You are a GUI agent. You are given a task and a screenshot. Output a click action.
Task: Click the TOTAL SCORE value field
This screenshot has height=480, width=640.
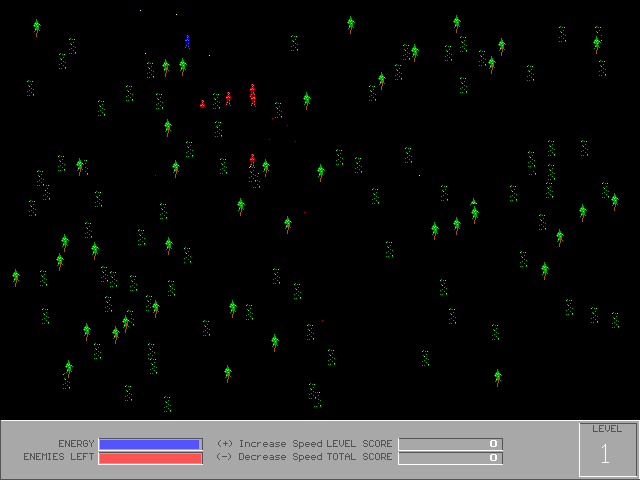(450, 458)
